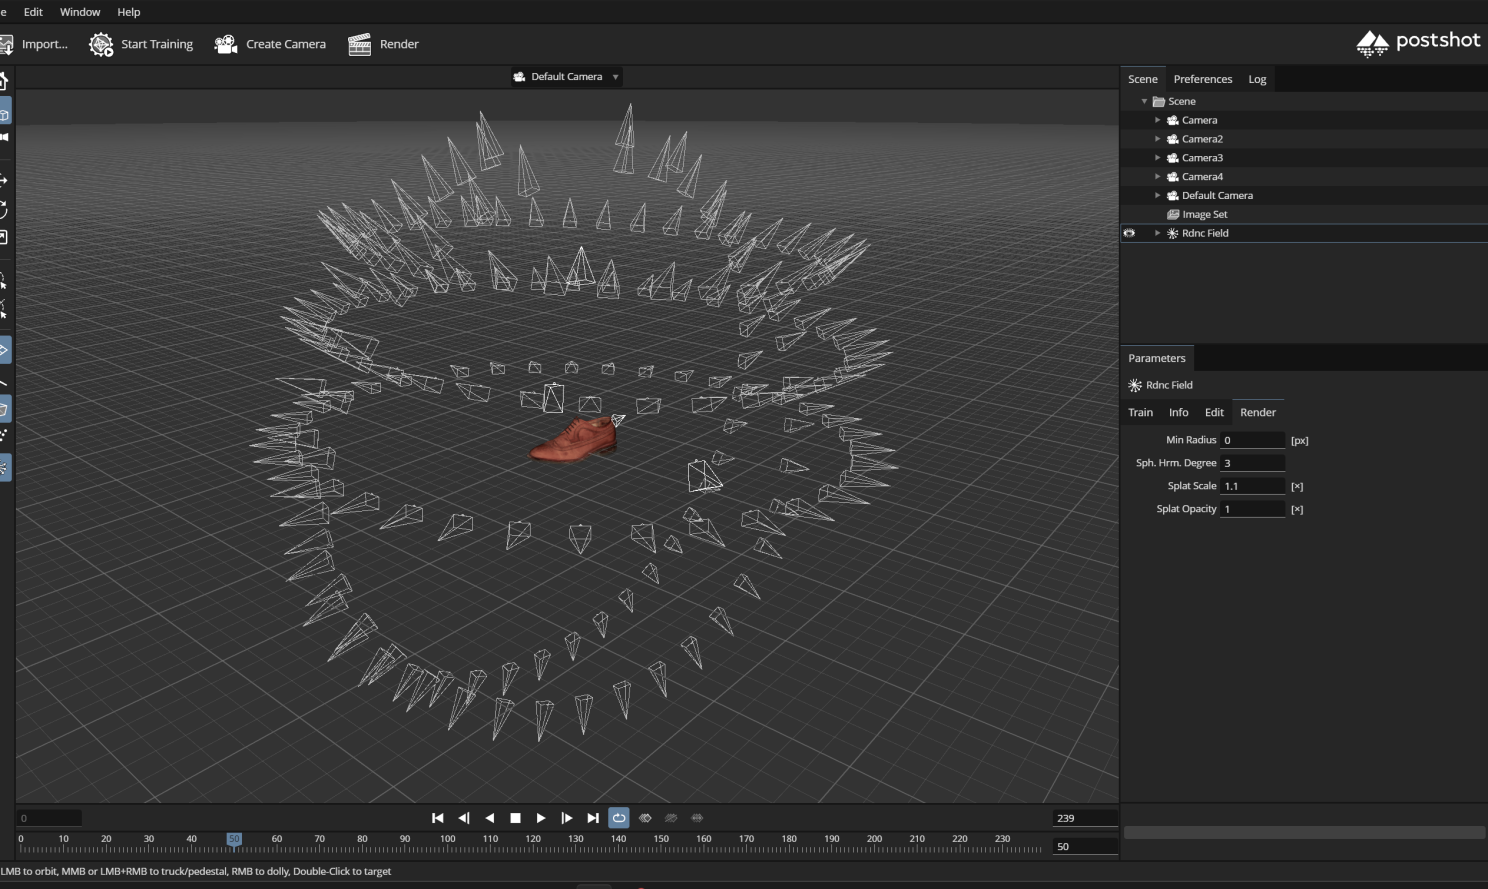Toggle the visibility eye on the Rdnc Field row
The height and width of the screenshot is (889, 1488).
[1128, 233]
